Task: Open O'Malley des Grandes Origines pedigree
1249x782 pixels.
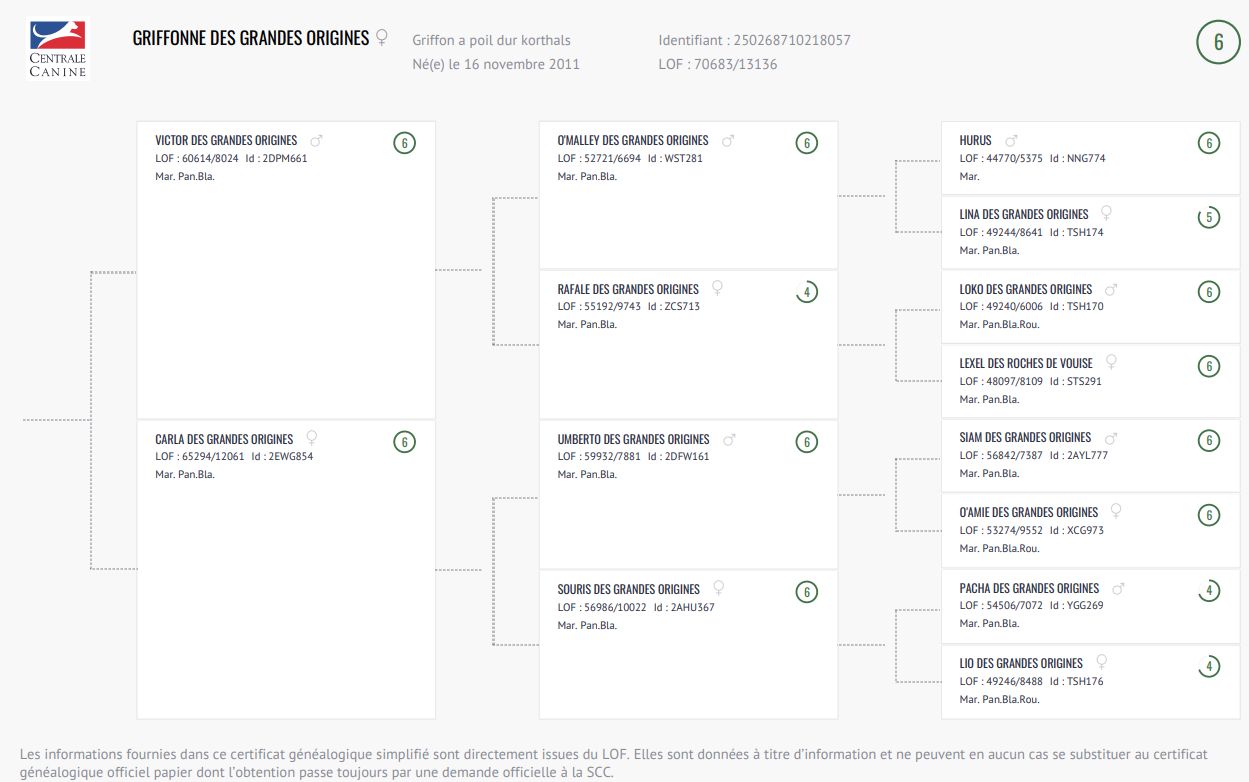Action: click(633, 141)
